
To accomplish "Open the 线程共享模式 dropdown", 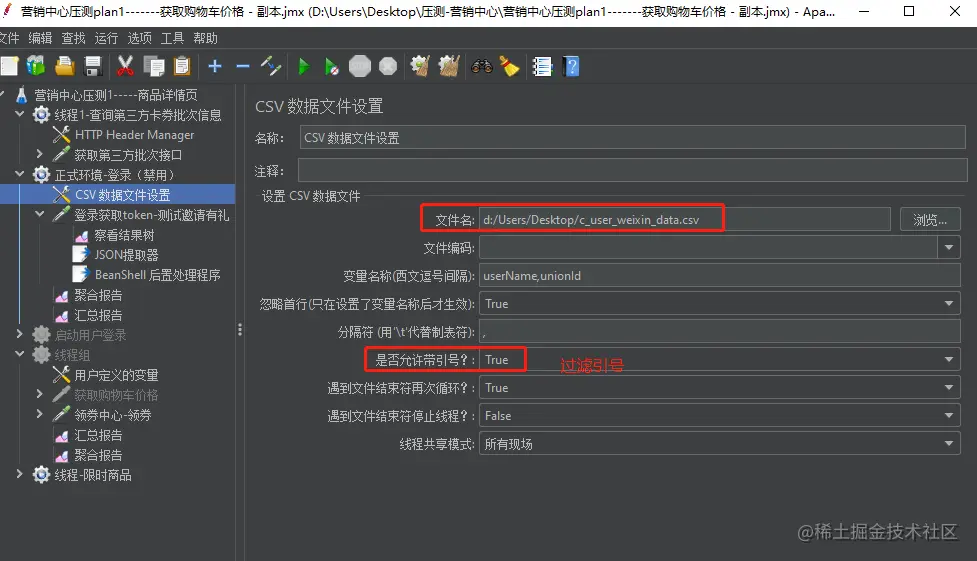I will tap(720, 444).
